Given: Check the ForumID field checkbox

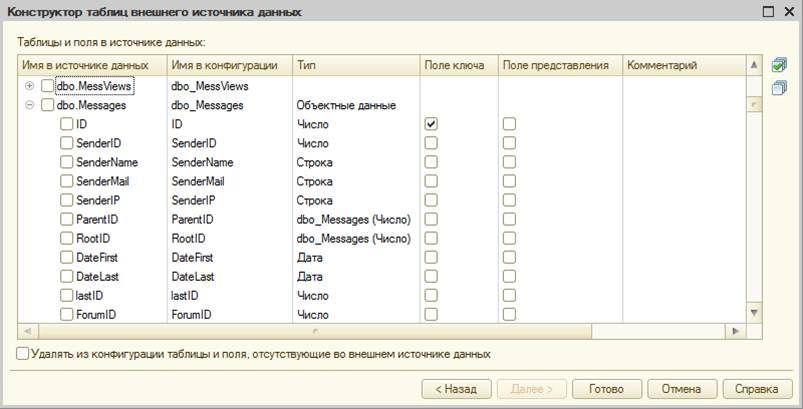Looking at the screenshot, I should (x=67, y=314).
